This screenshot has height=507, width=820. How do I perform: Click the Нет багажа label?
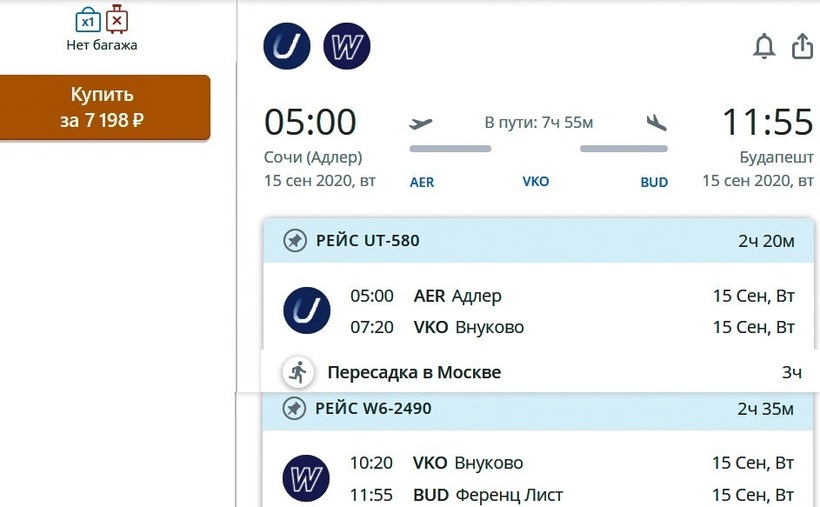[100, 45]
